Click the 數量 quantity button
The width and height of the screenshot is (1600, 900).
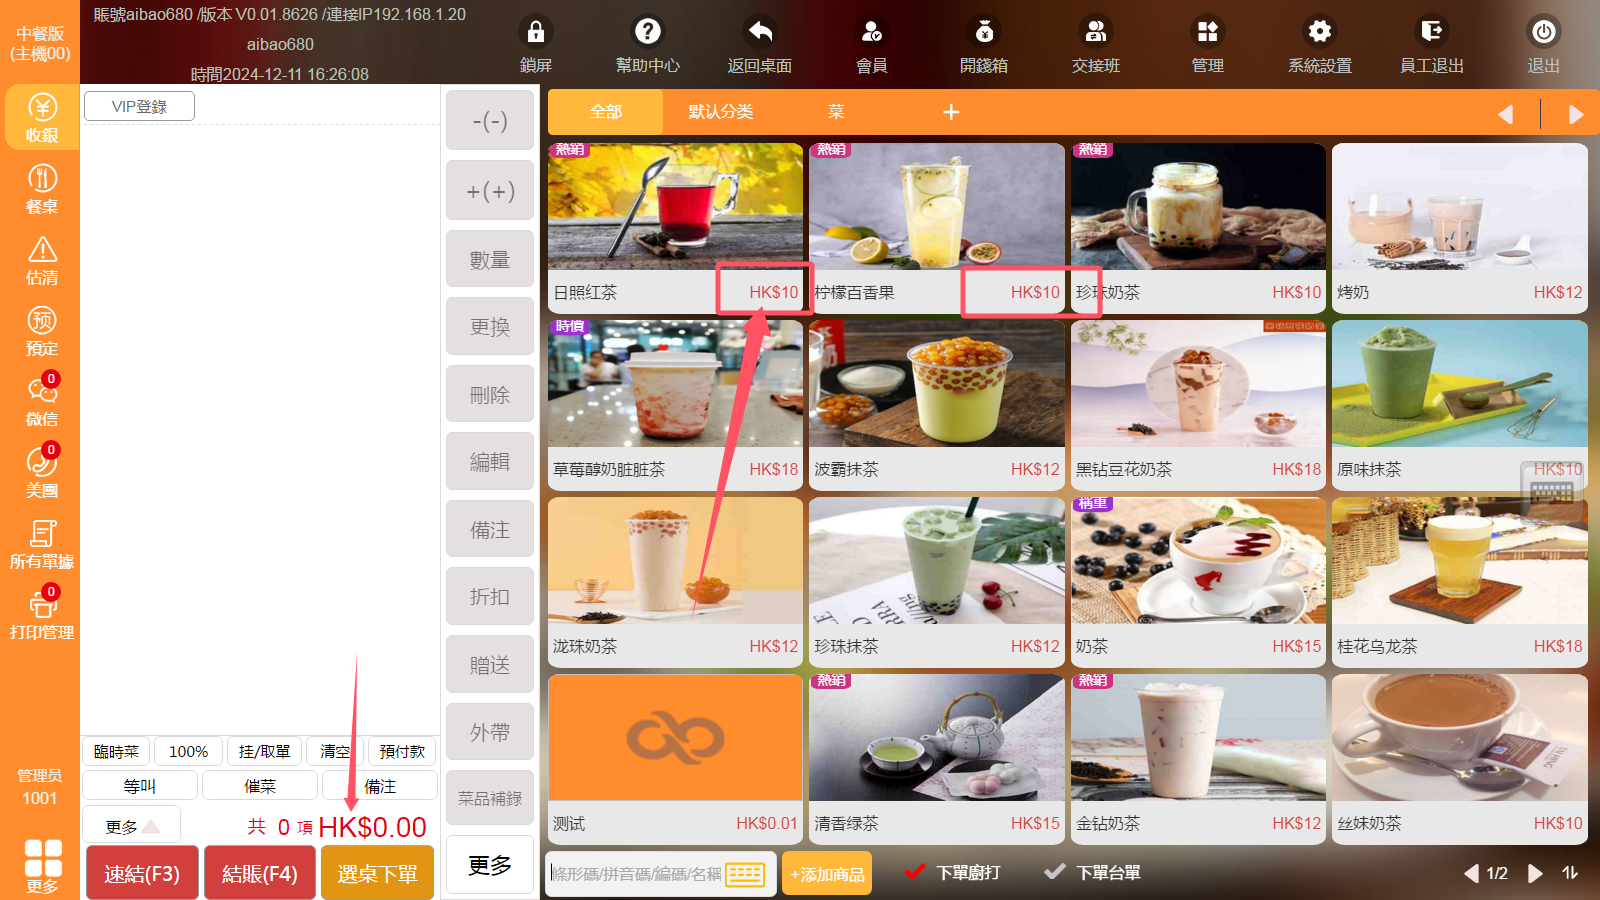(x=490, y=259)
